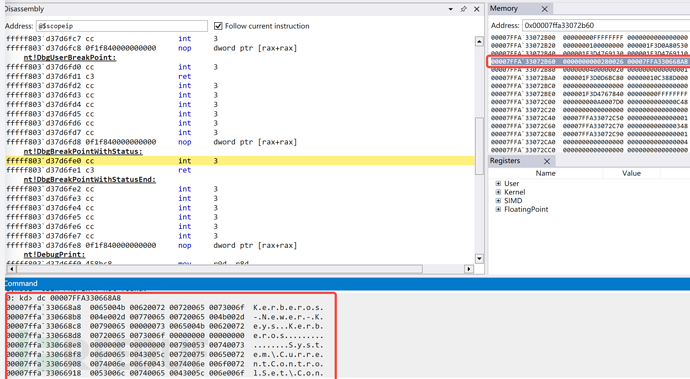The image size is (690, 379).
Task: Close the Memory tab
Action: (545, 9)
